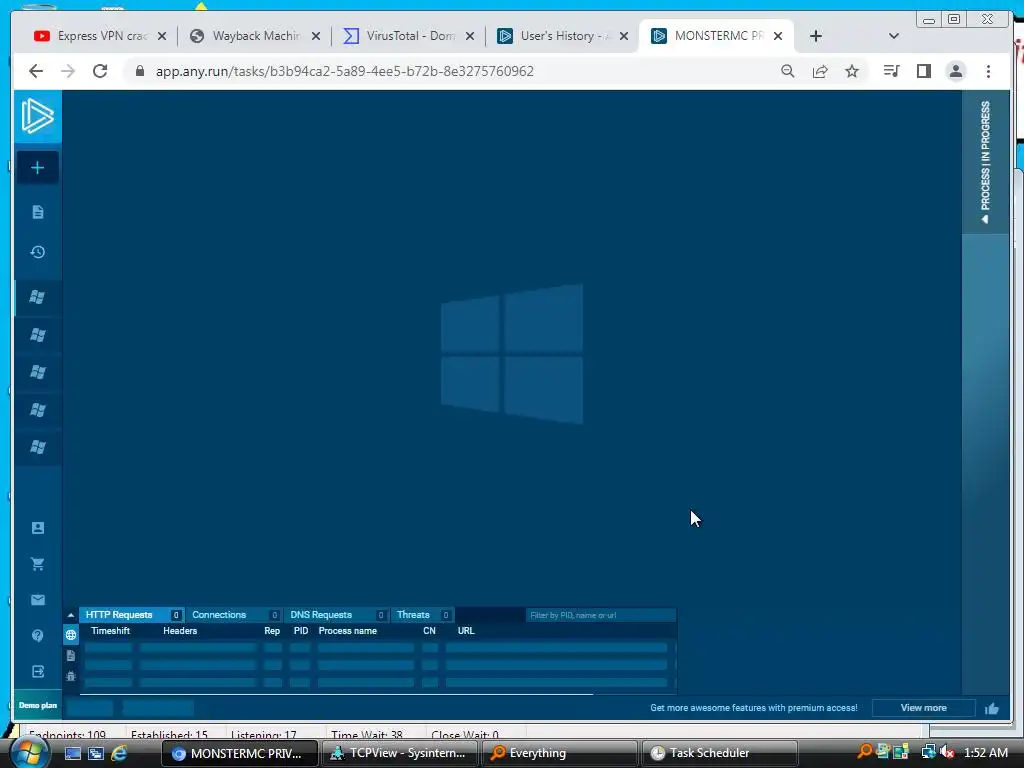Switch to DNS Requests tab

point(336,615)
